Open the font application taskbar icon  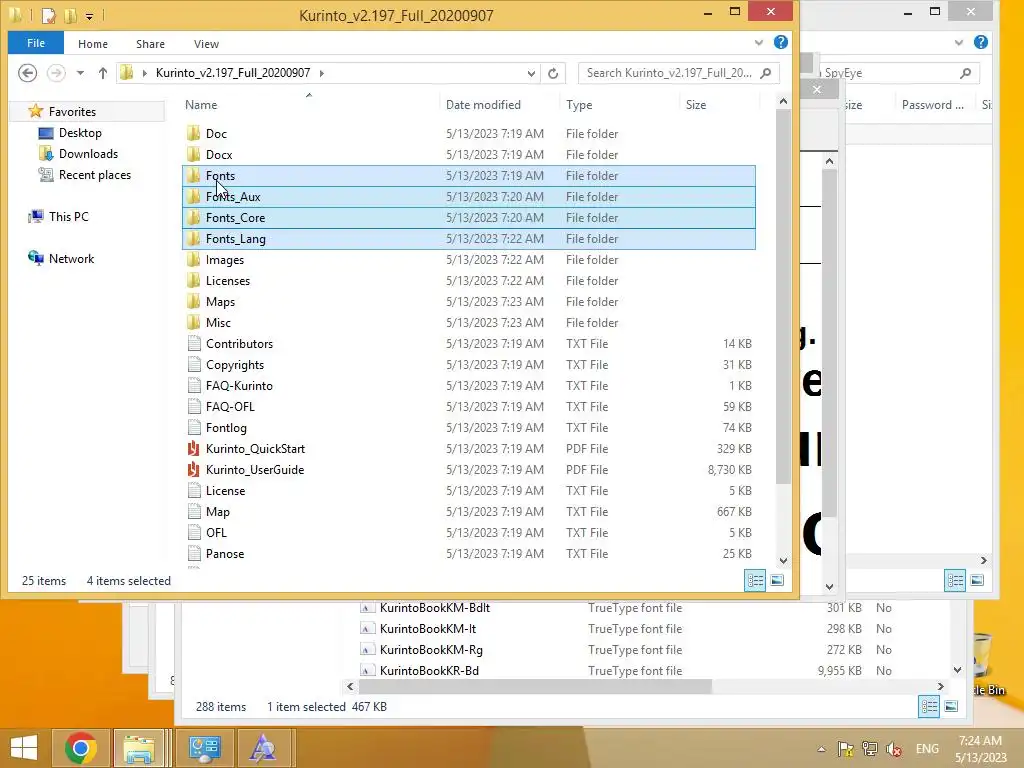(x=263, y=747)
